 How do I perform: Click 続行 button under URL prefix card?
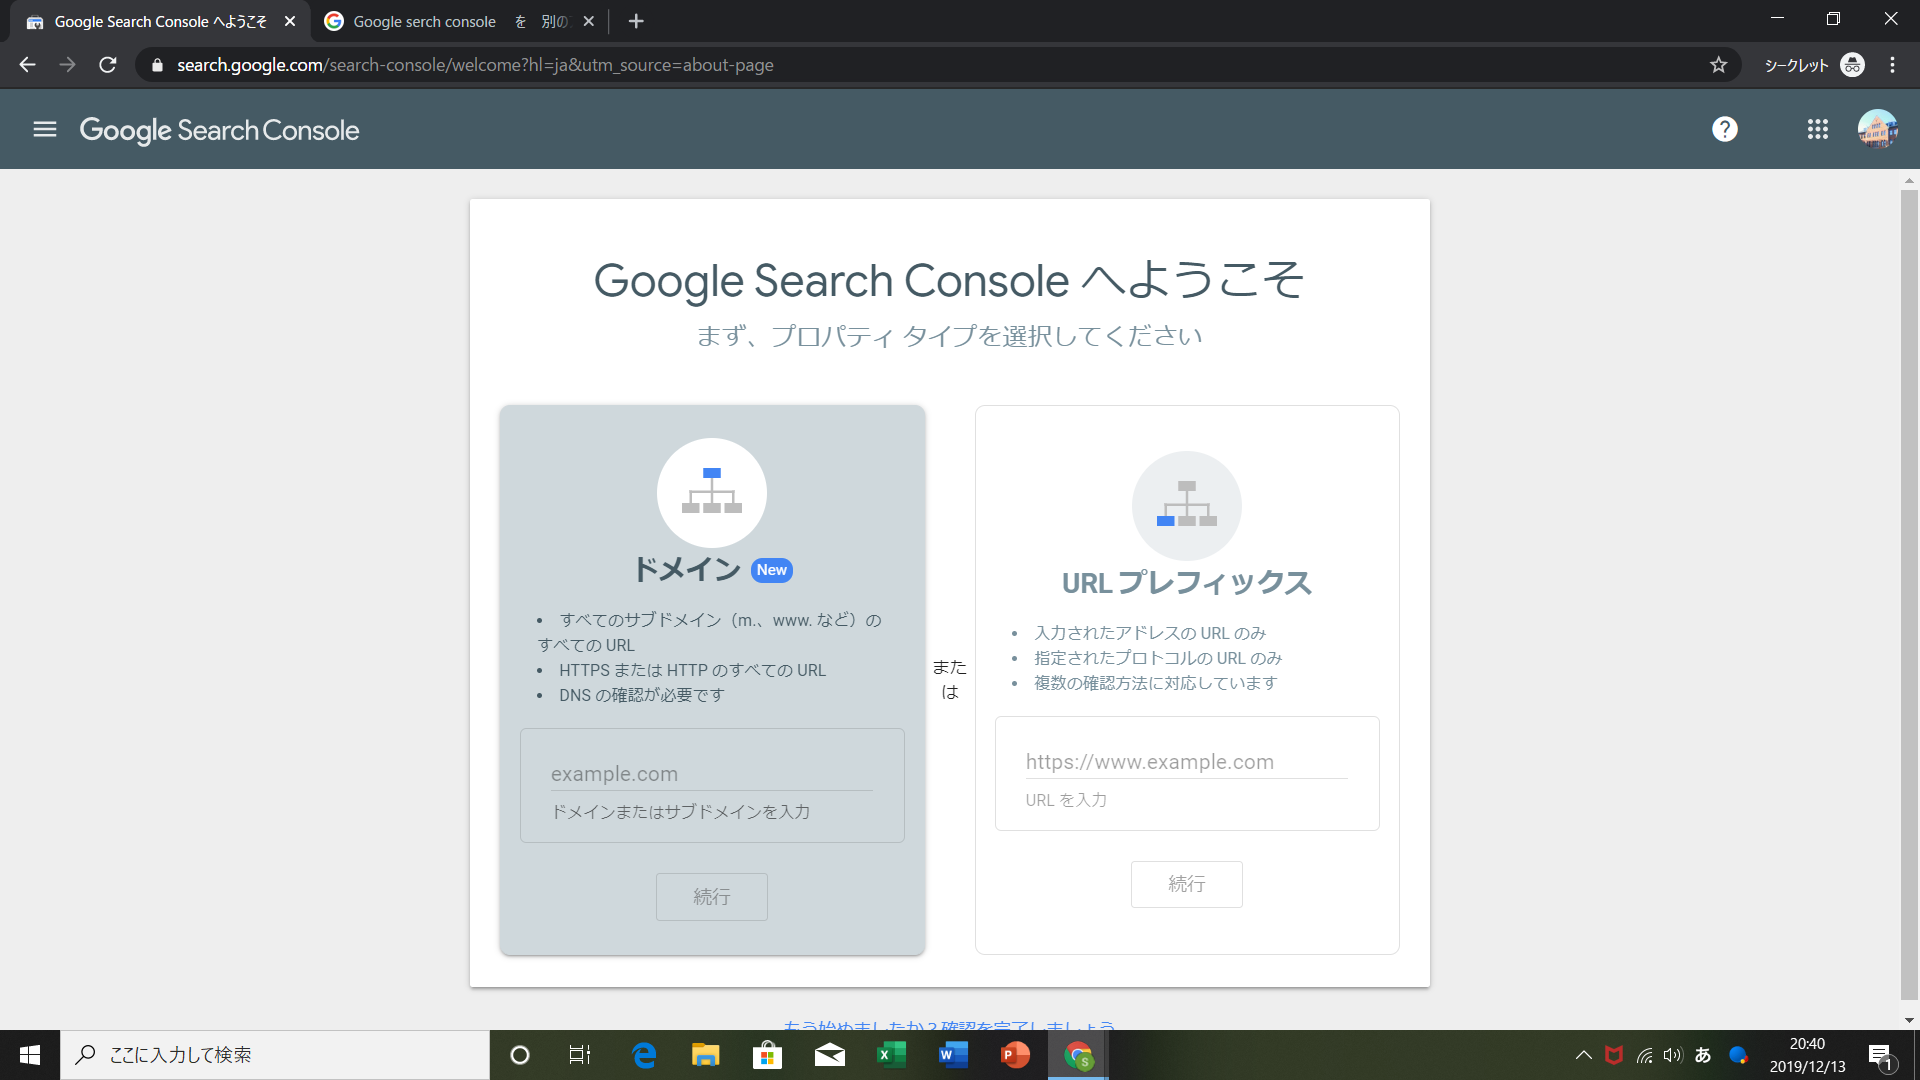1187,884
